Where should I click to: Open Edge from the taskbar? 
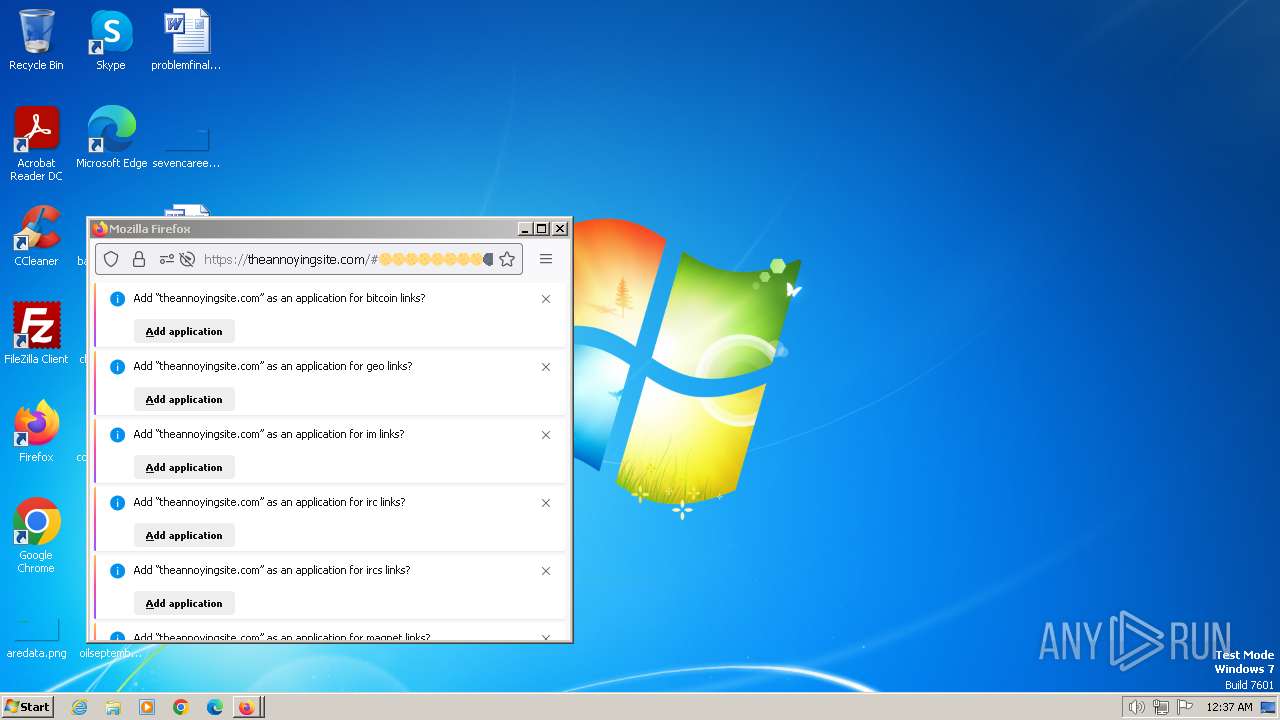tap(215, 707)
